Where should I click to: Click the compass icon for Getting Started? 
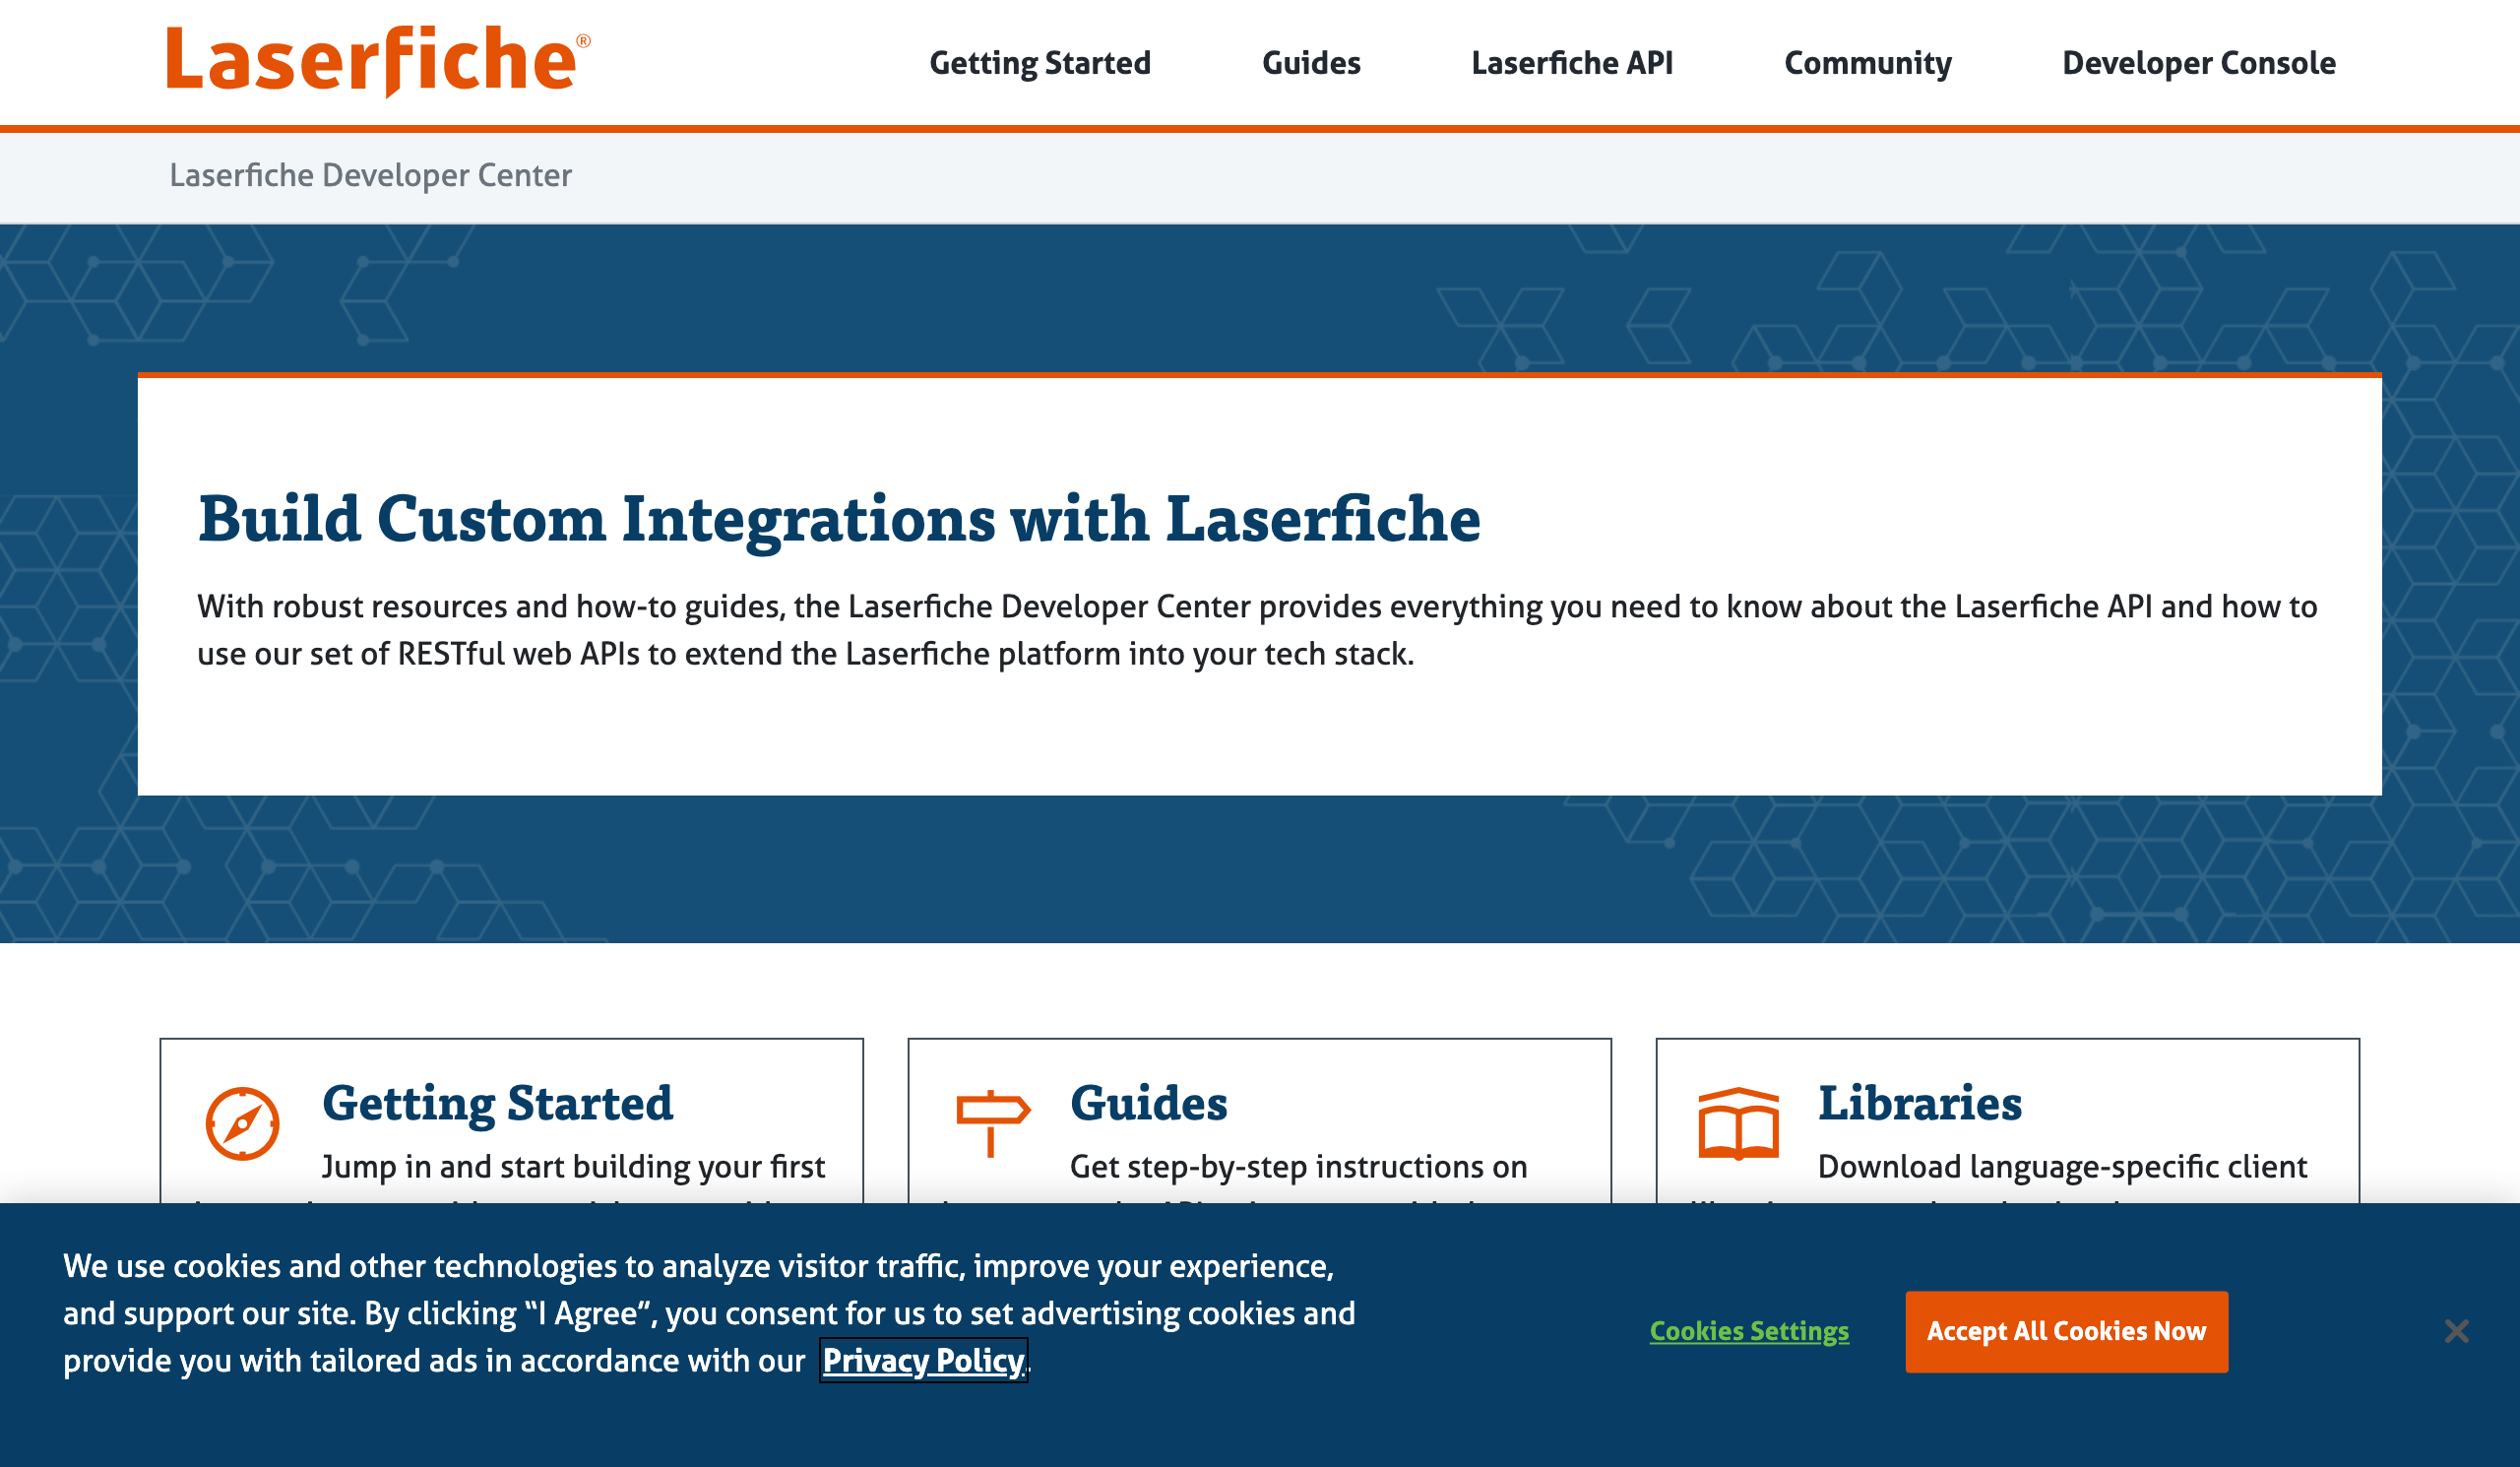pos(242,1123)
